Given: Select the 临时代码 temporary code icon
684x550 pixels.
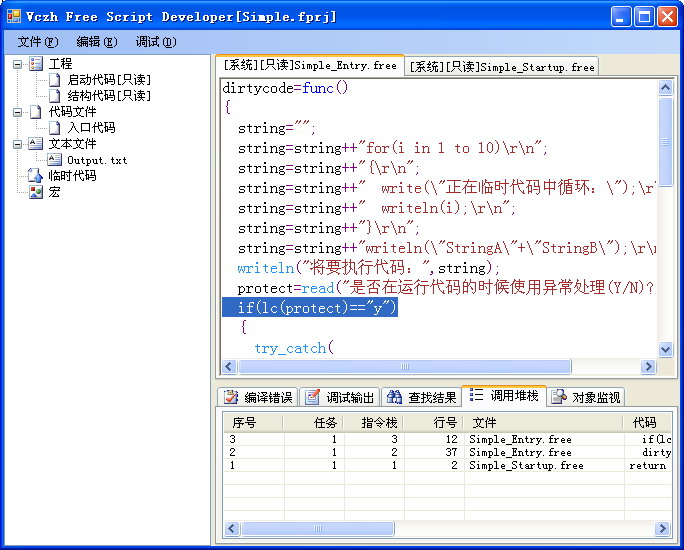Looking at the screenshot, I should [x=37, y=176].
